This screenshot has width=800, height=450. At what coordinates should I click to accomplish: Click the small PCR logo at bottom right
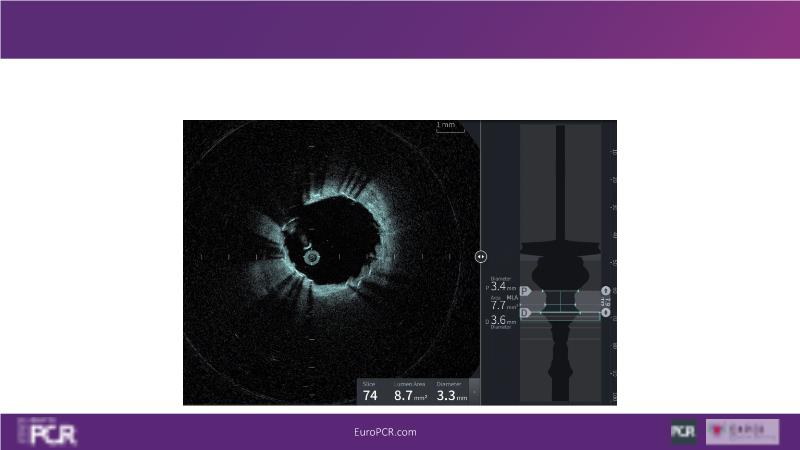[684, 432]
